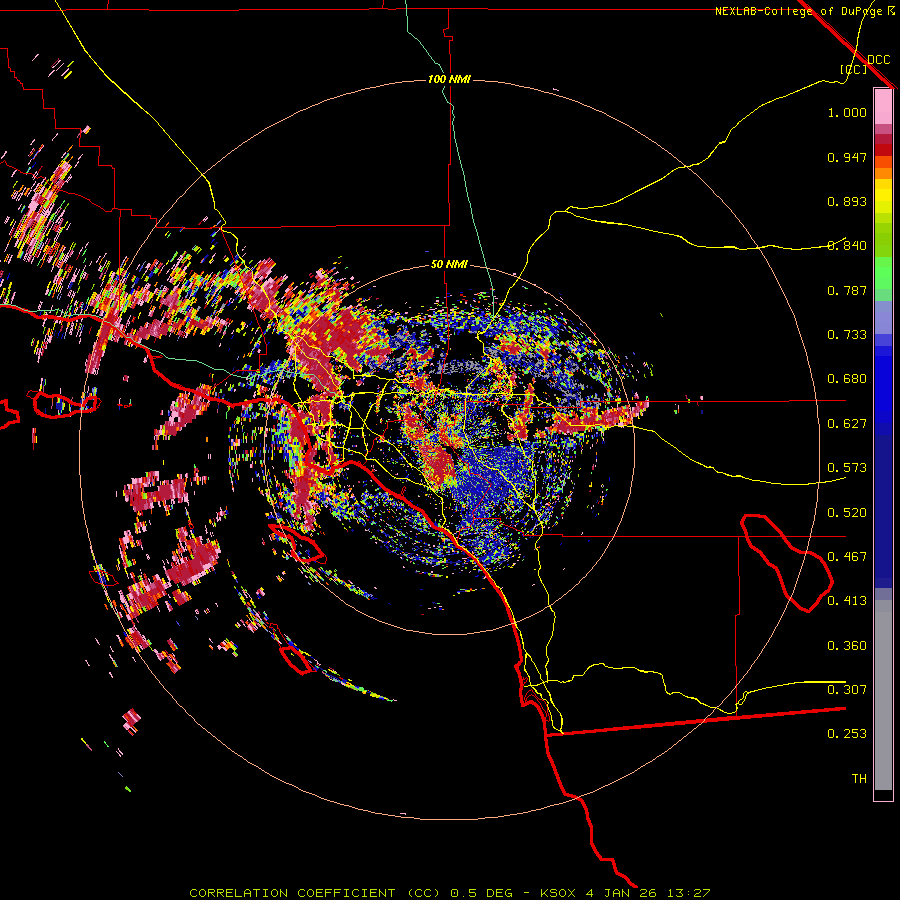Click the 0.573 legend value

847,468
